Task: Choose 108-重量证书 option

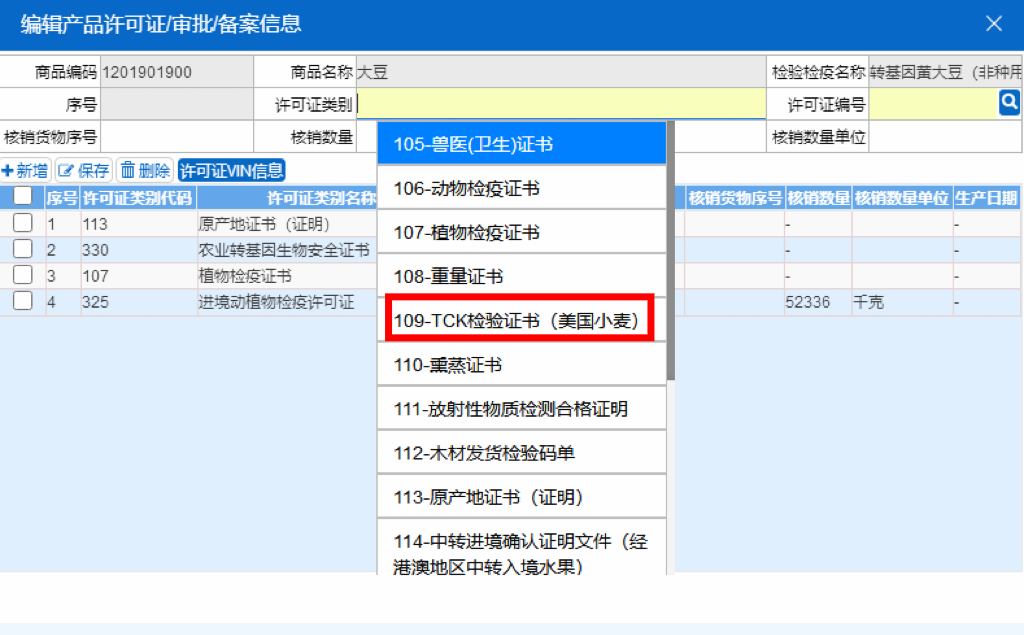Action: [x=520, y=276]
